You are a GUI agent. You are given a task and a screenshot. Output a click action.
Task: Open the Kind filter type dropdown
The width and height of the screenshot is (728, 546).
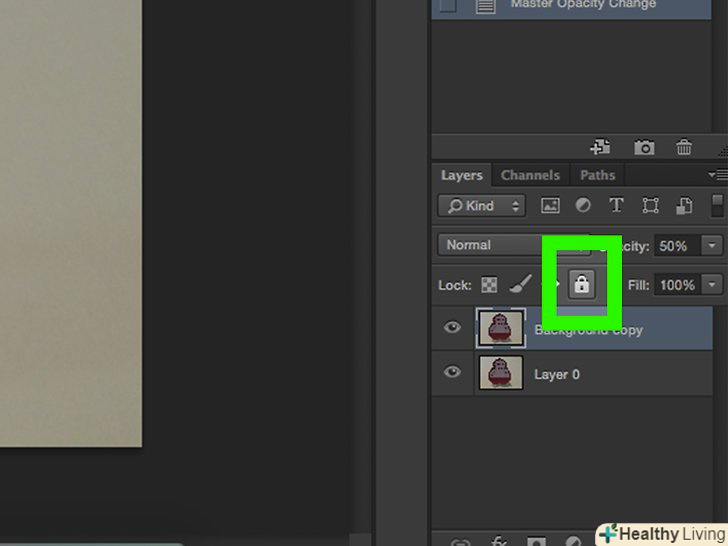click(x=481, y=206)
